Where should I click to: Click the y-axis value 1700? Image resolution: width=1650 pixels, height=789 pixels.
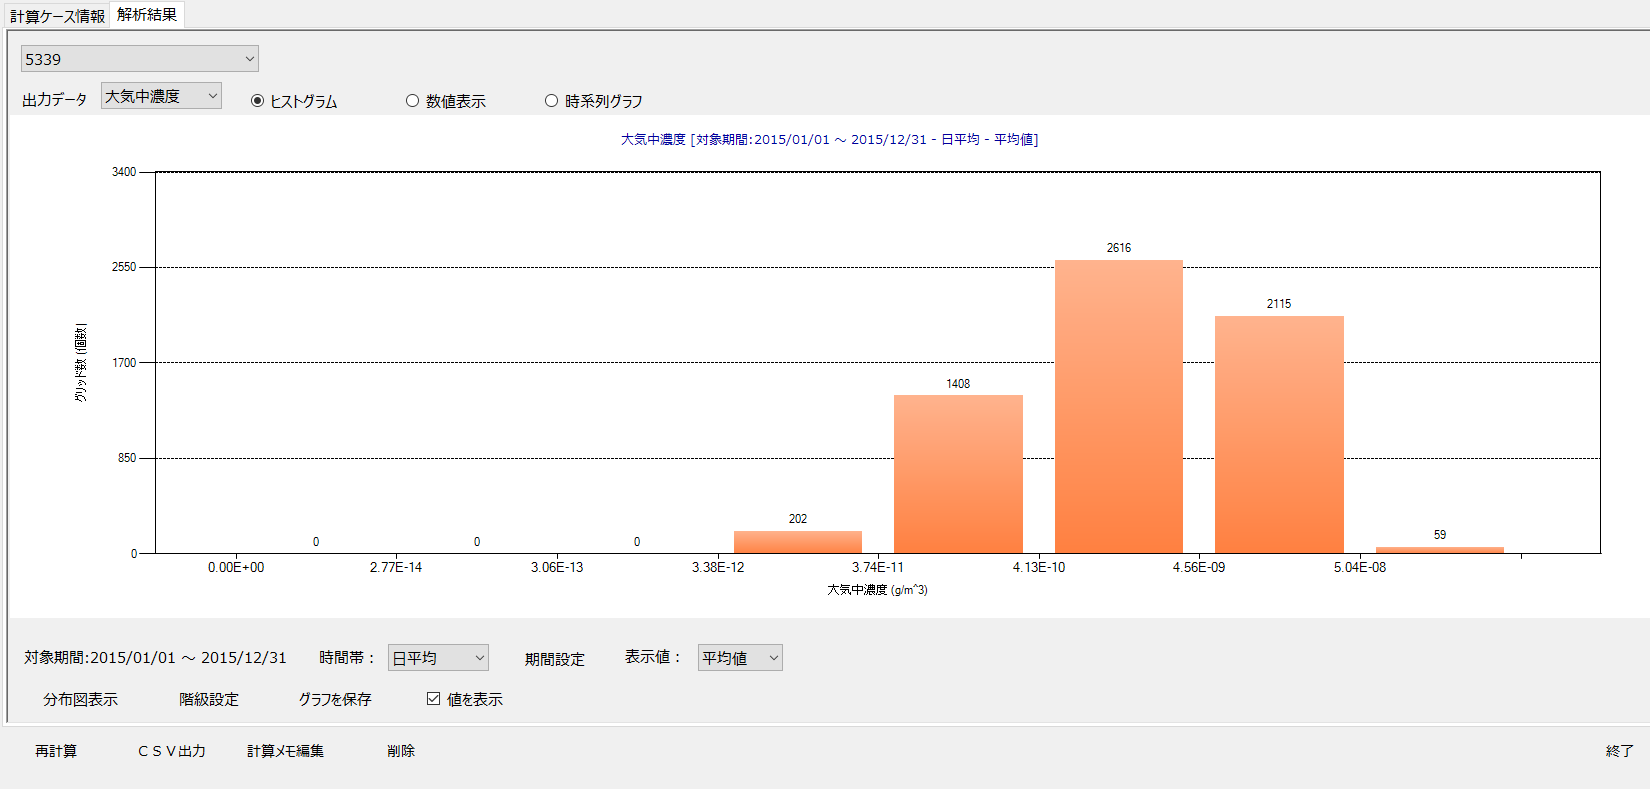point(124,363)
